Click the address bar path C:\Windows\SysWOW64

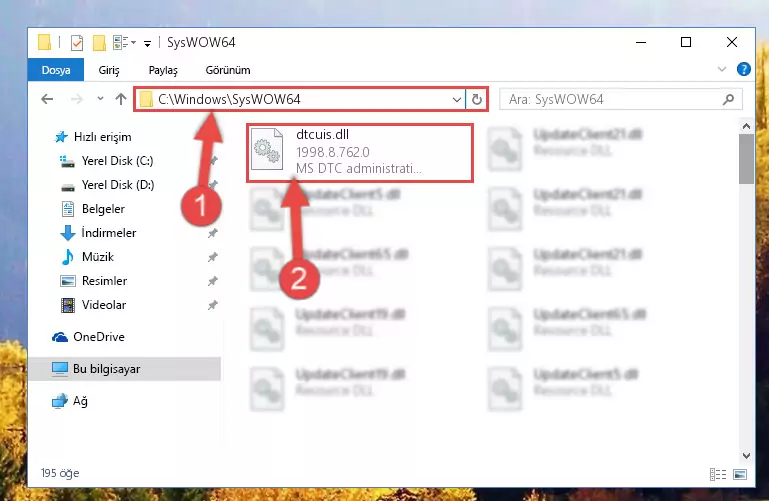(x=229, y=100)
